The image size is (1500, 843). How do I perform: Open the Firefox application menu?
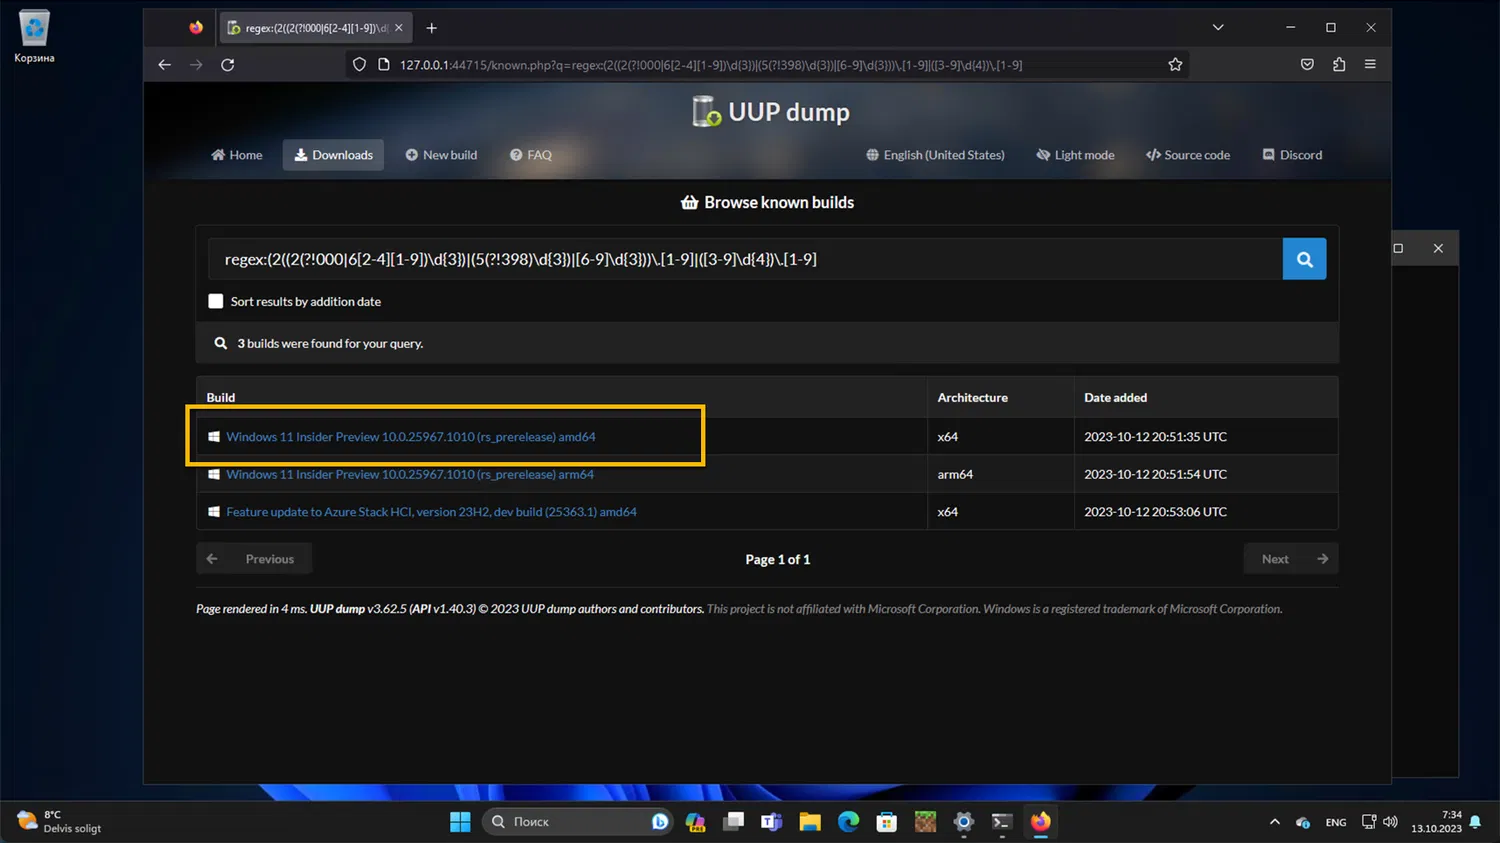click(x=1370, y=65)
